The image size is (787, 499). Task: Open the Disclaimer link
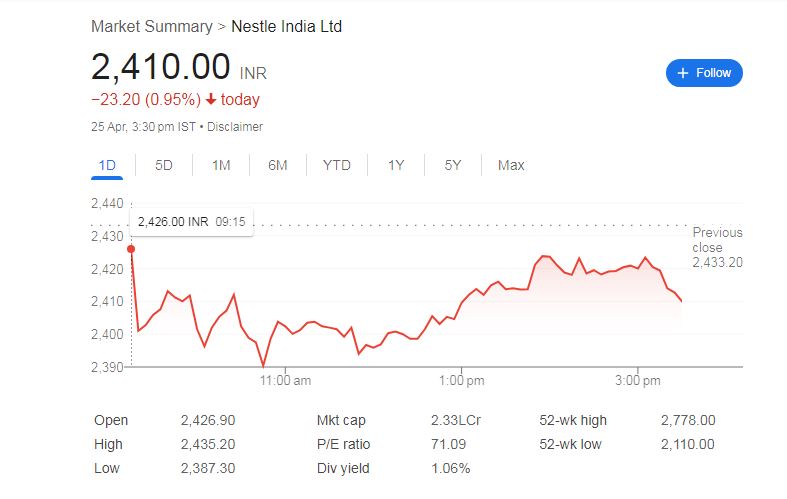click(x=235, y=127)
